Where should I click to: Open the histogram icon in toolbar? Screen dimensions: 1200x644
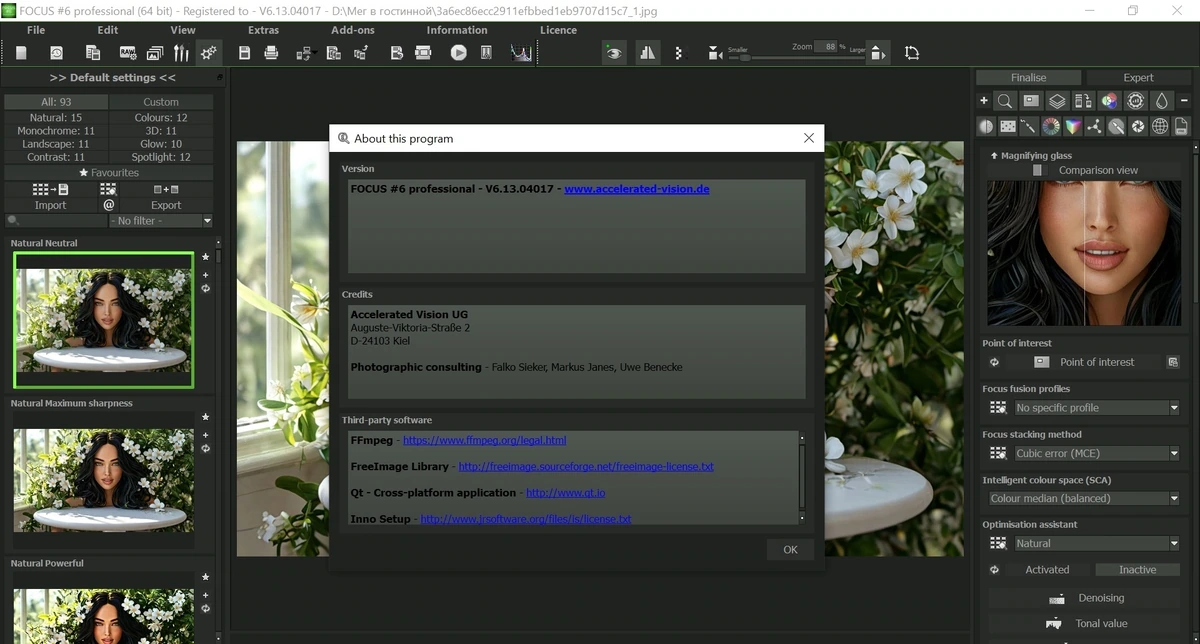click(x=521, y=53)
